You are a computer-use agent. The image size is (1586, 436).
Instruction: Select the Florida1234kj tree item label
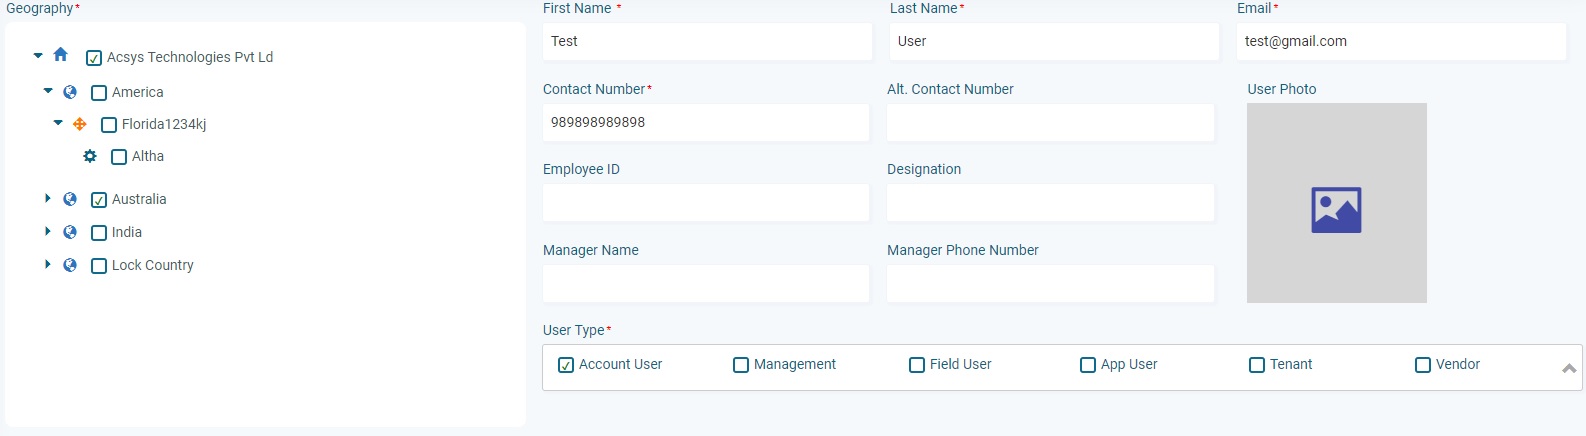click(x=164, y=124)
